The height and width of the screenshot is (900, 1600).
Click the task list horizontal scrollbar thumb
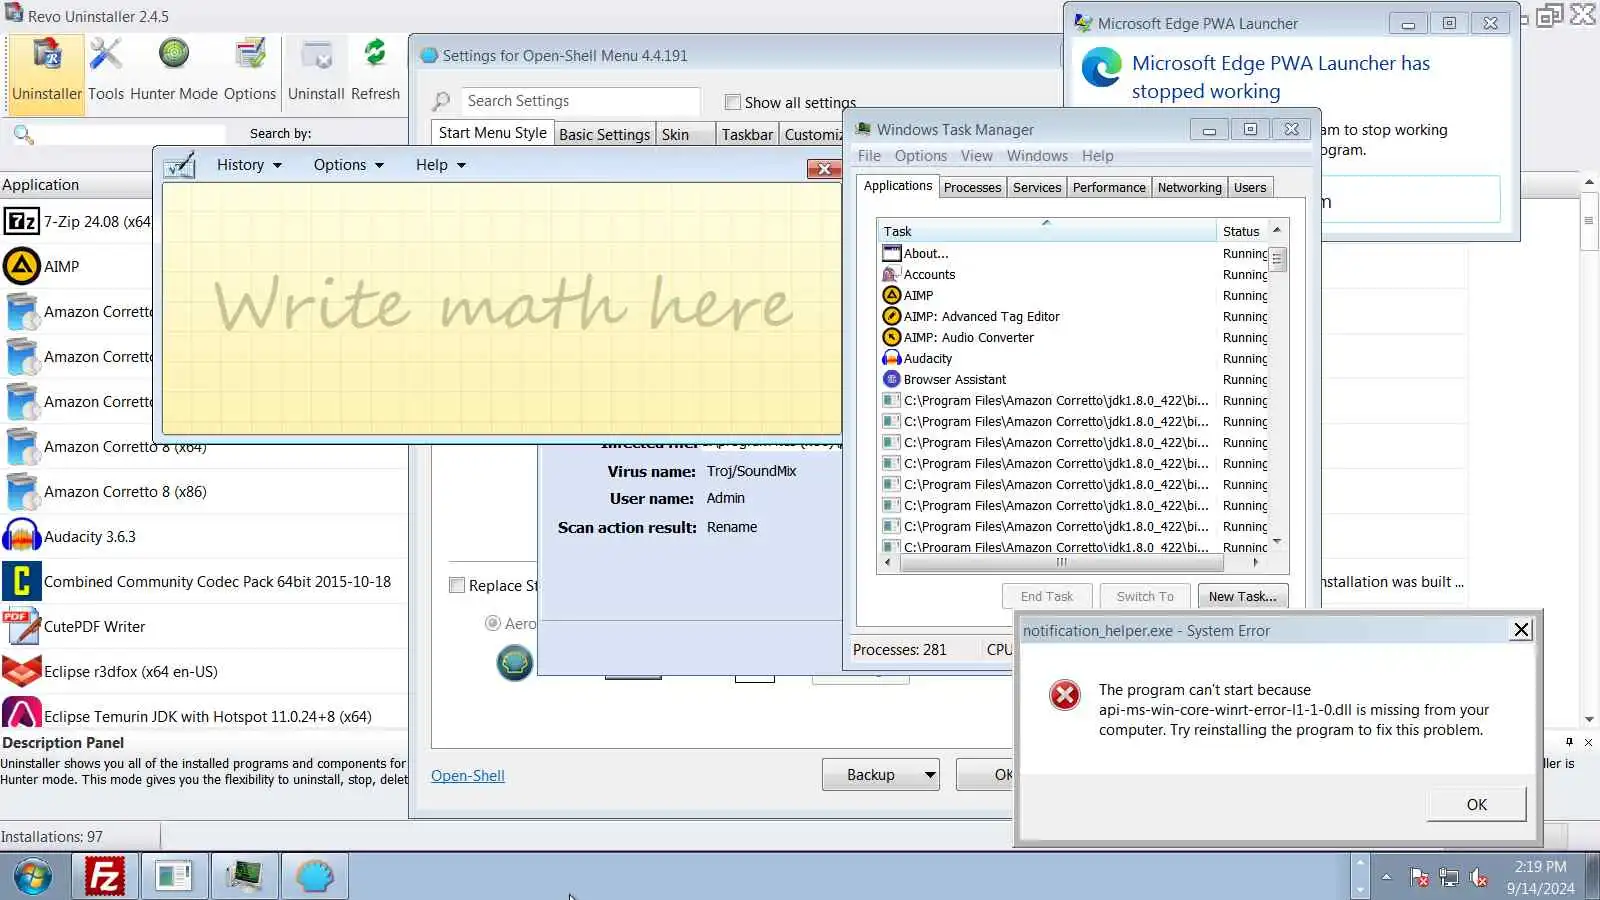[1061, 563]
